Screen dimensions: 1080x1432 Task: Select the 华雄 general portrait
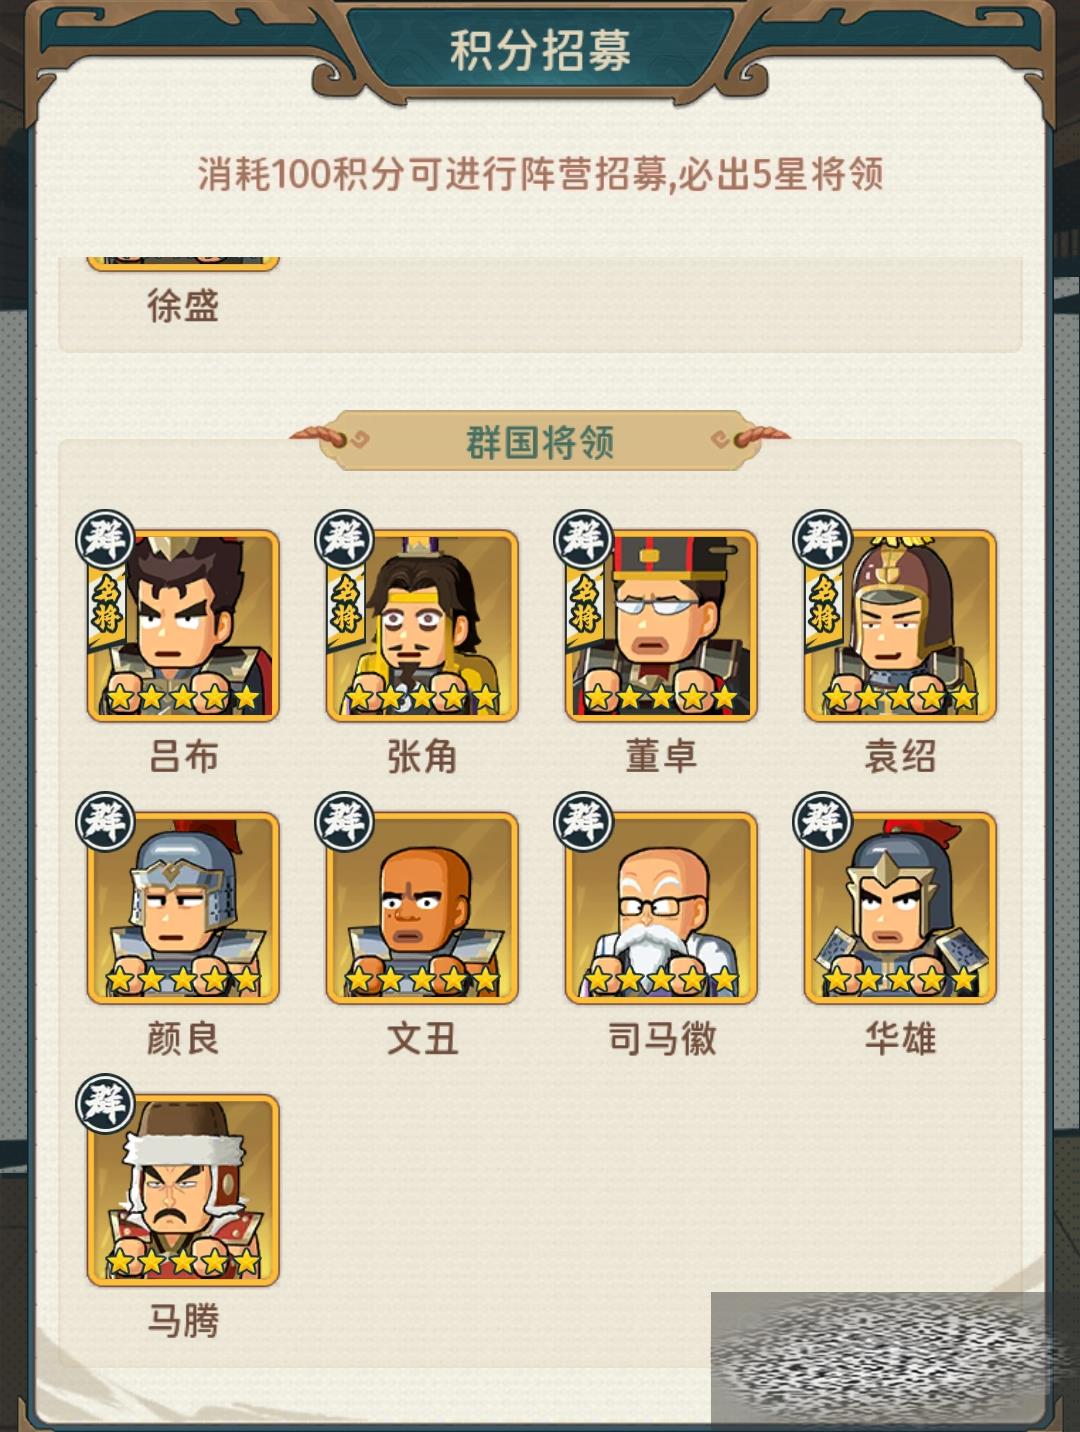900,908
